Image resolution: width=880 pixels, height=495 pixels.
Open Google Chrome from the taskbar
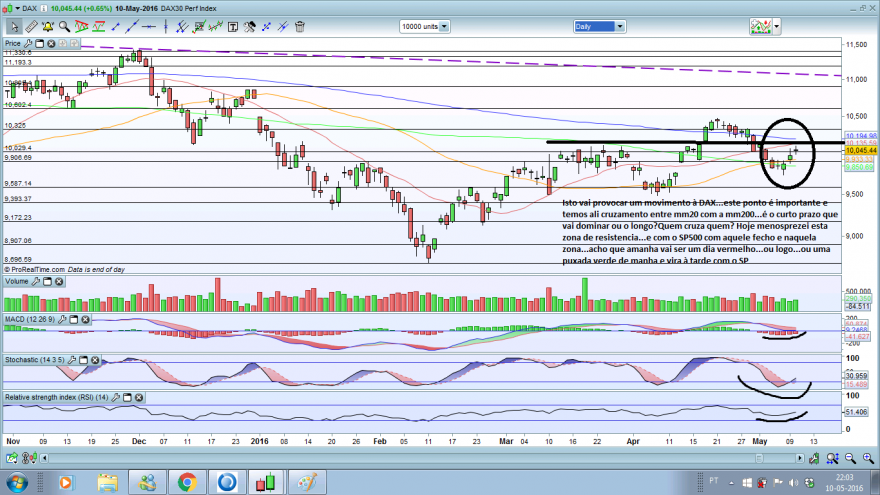point(187,482)
